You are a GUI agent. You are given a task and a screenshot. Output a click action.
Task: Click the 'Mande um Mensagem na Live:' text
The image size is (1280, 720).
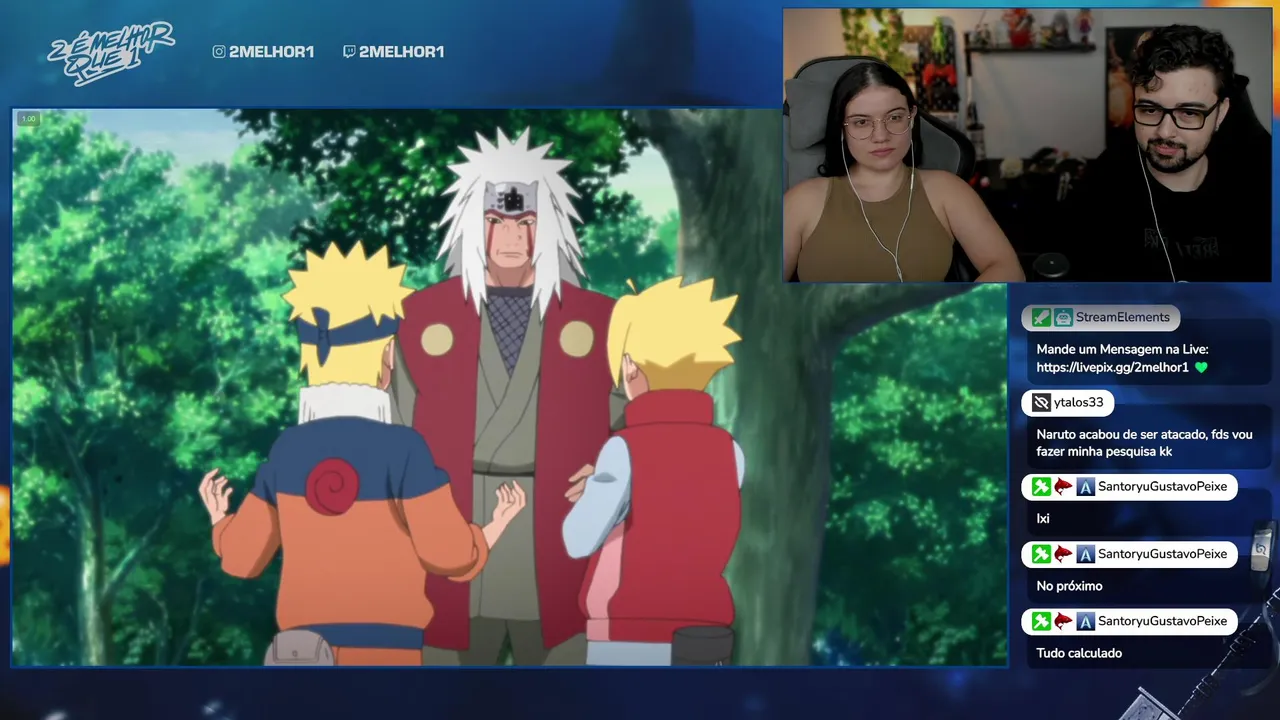pos(1122,349)
